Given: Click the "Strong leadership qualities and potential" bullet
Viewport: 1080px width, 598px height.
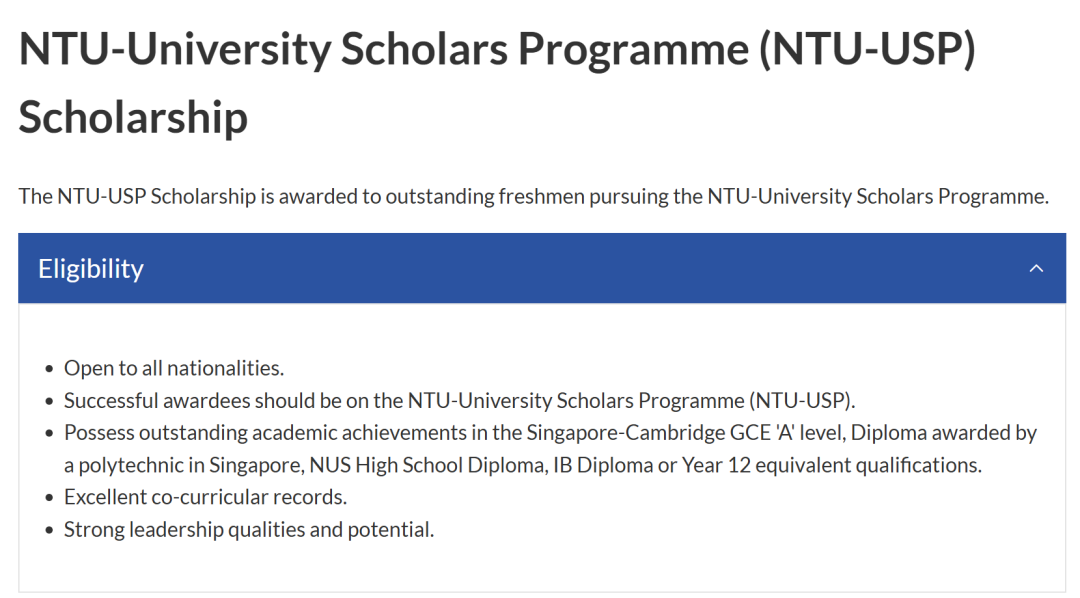Looking at the screenshot, I should pyautogui.click(x=249, y=529).
